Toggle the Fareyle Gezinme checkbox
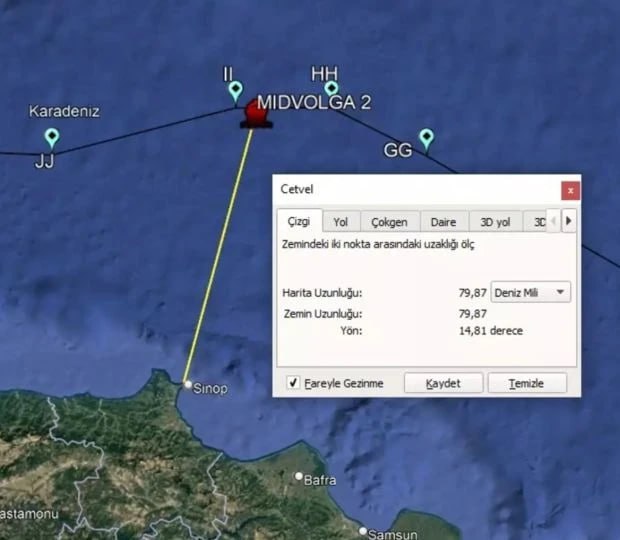The image size is (620, 540). click(x=293, y=383)
